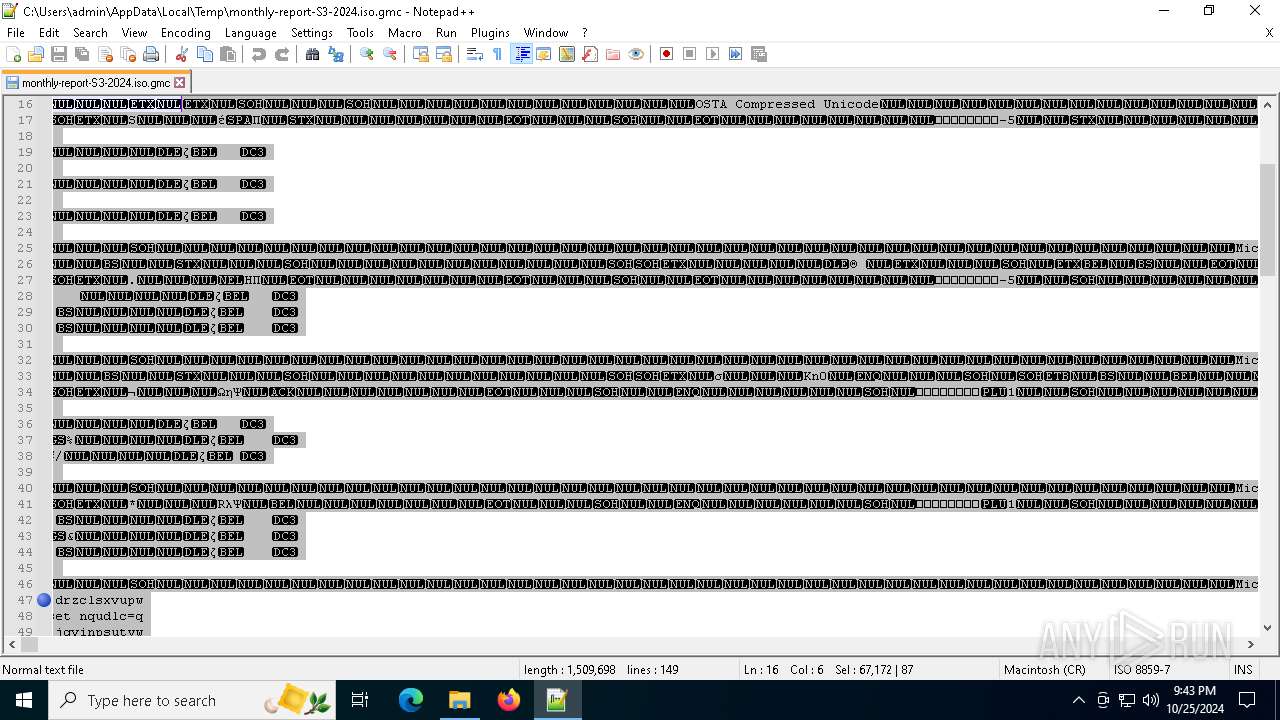Click the Close All toolbar icon

[128, 54]
